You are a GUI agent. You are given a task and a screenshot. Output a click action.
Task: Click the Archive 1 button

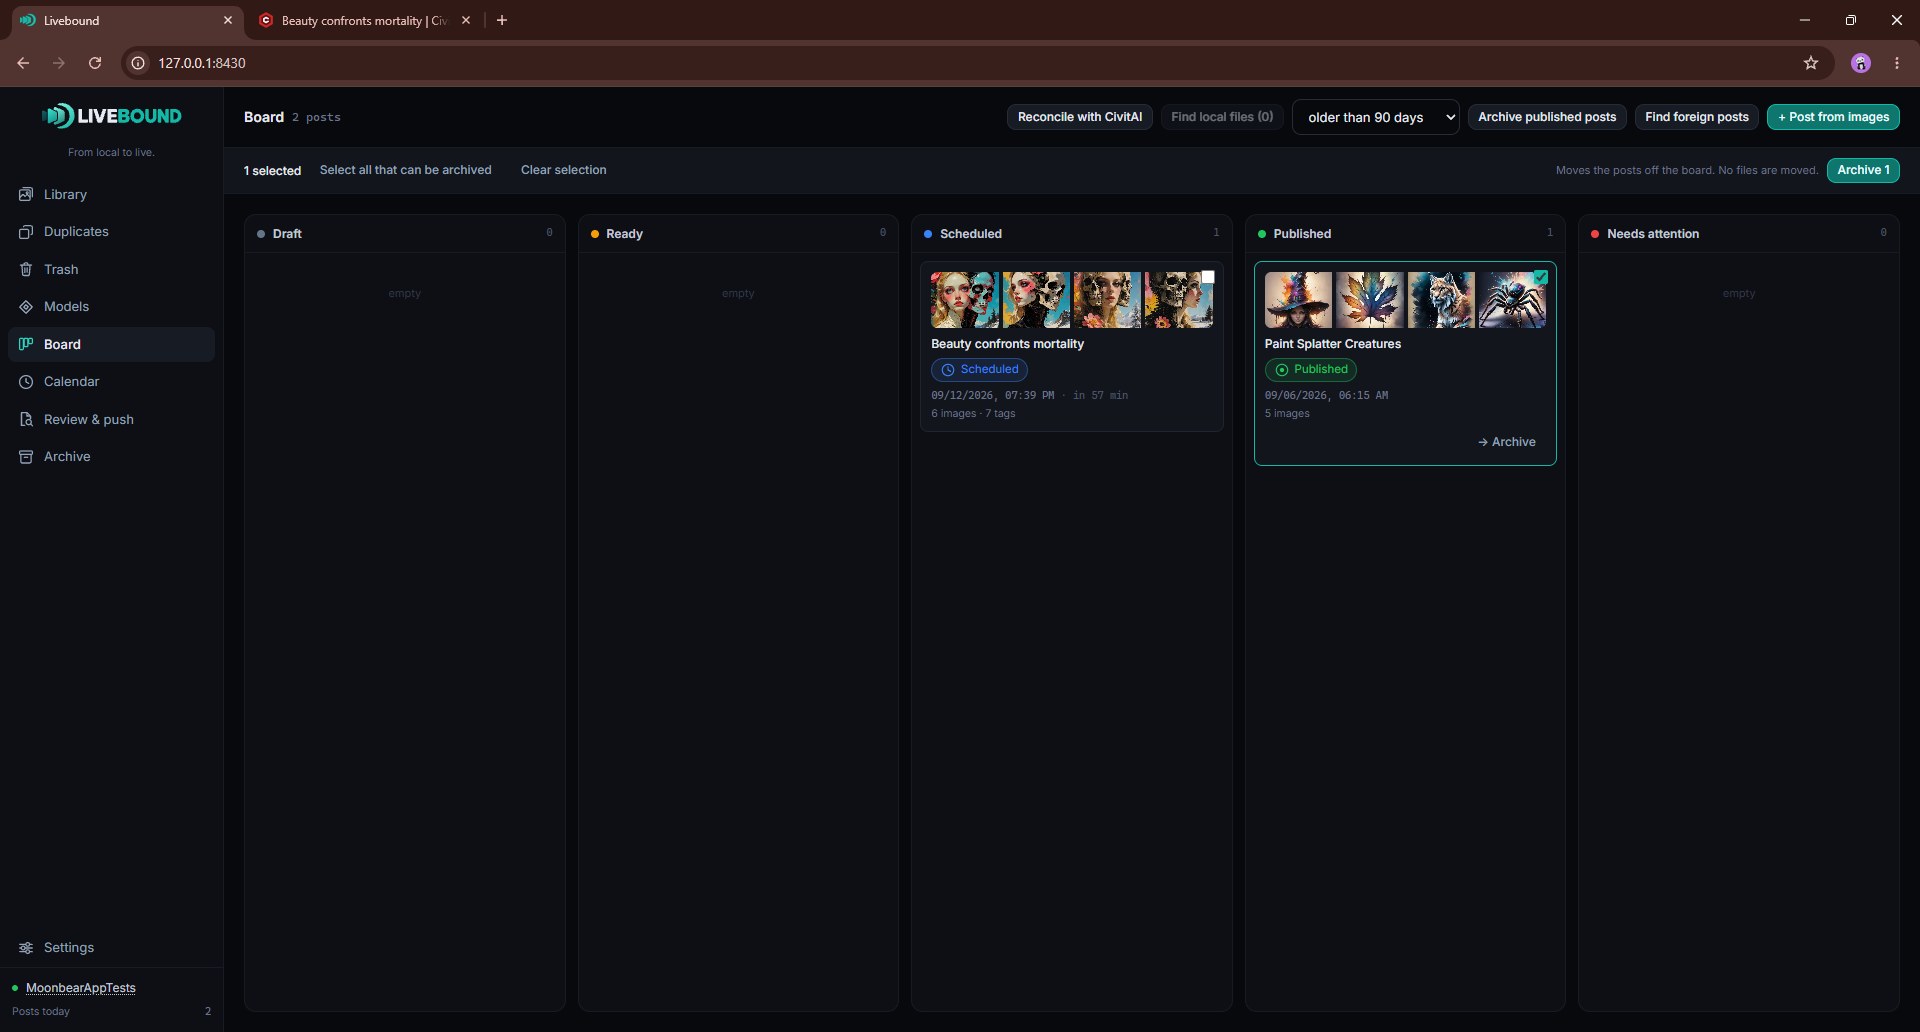pos(1863,170)
